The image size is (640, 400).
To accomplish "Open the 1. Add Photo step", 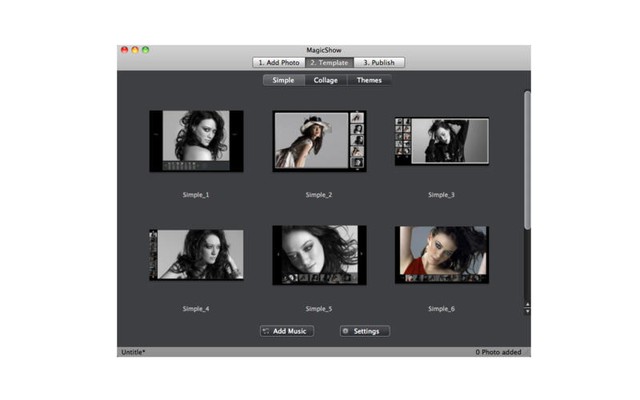I will tap(277, 62).
